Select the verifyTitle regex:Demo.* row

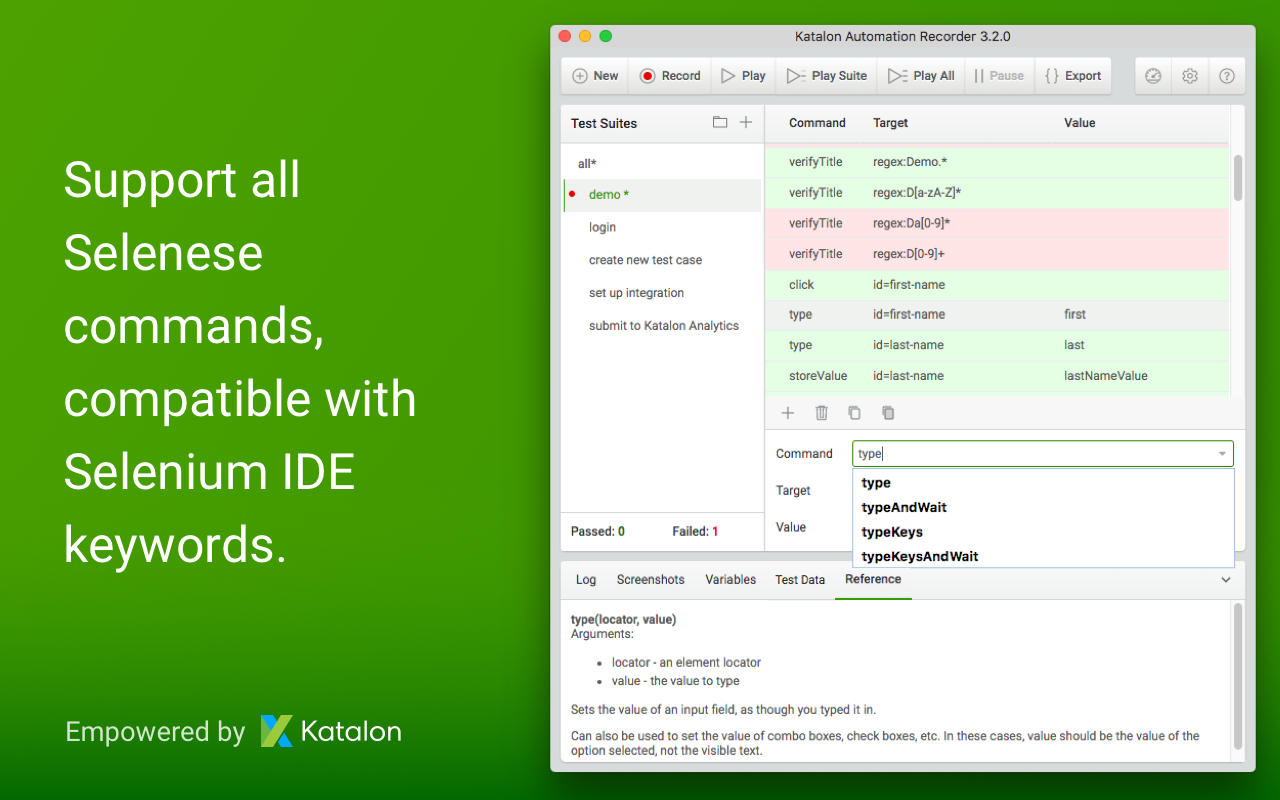pos(997,162)
